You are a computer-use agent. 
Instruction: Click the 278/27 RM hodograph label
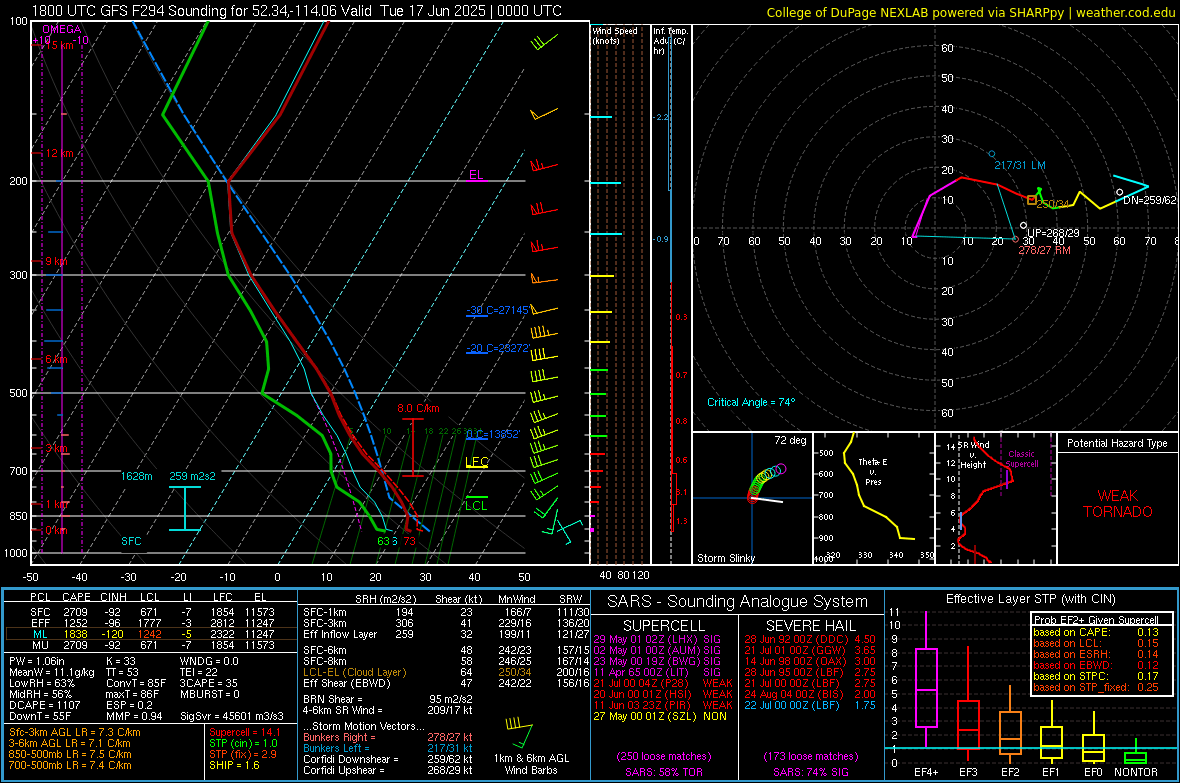(1045, 250)
